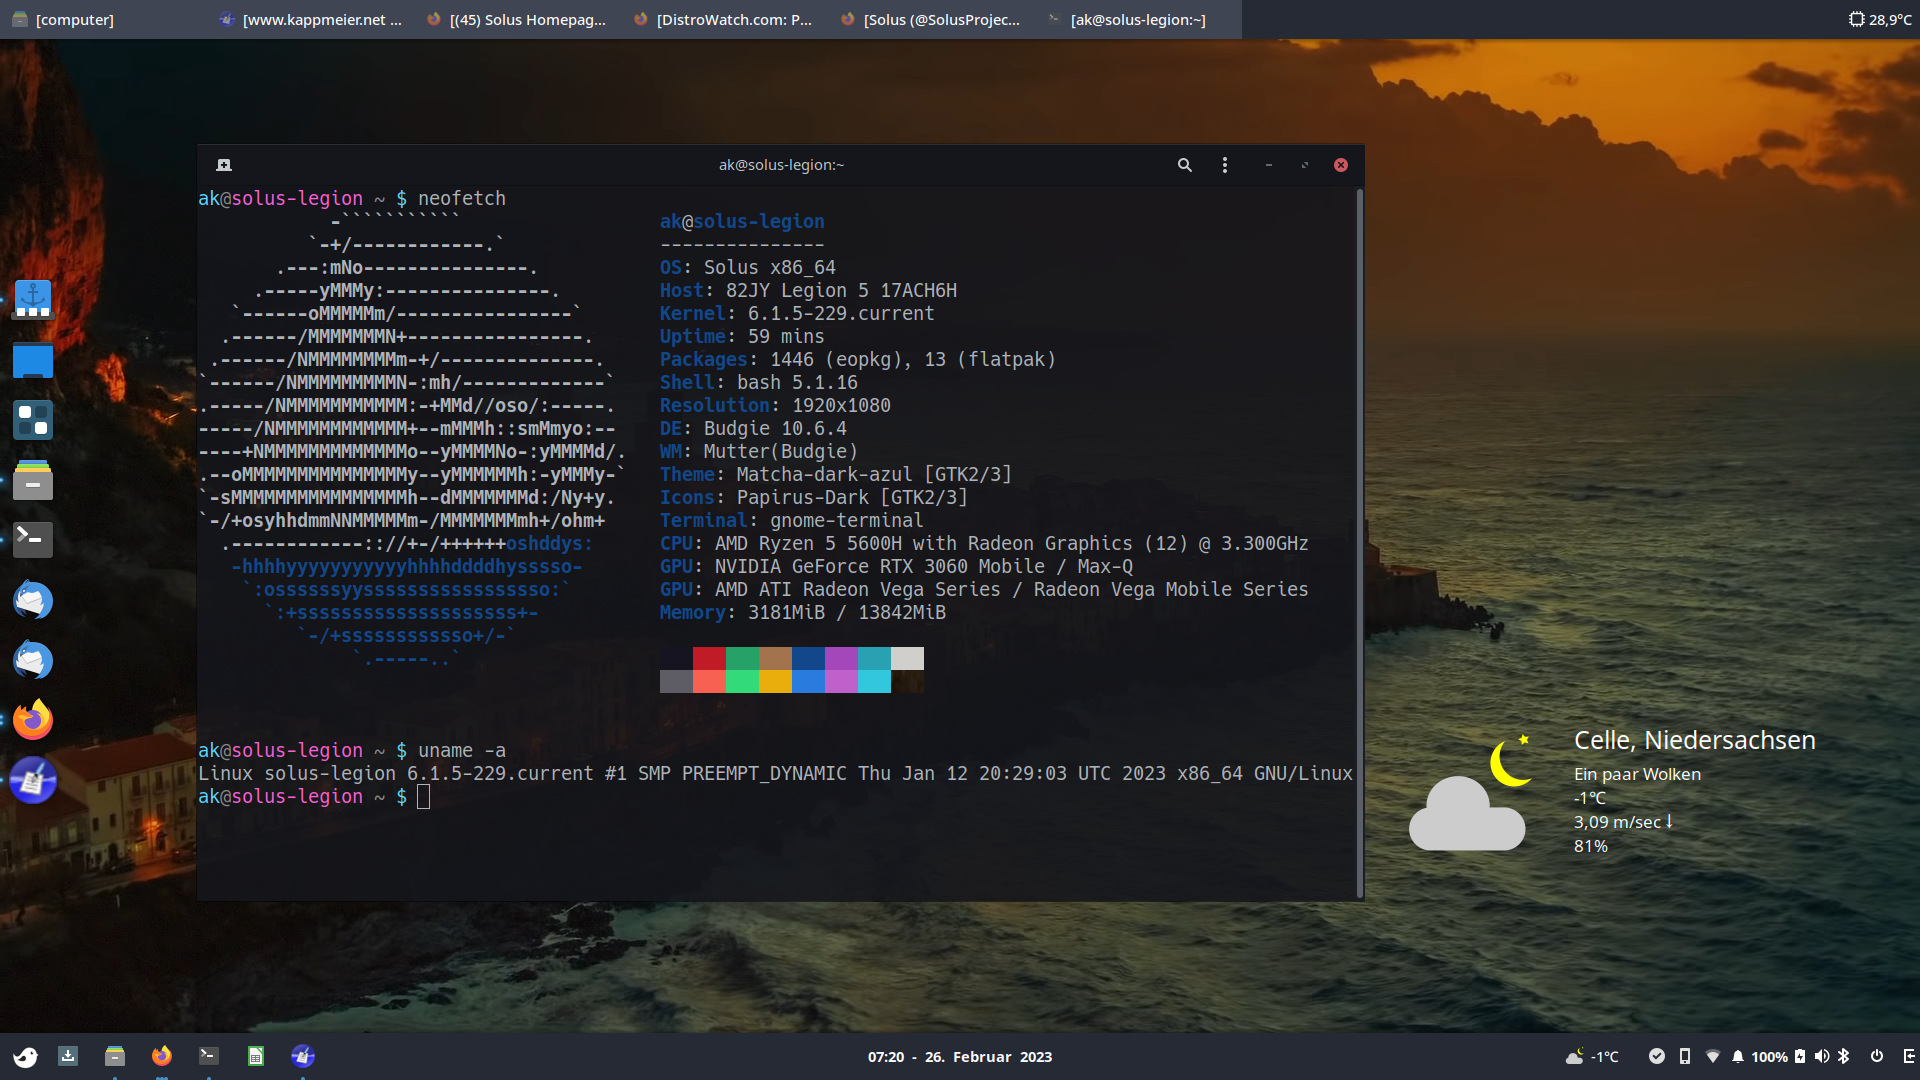Open the Files archive manager from the dock
1920x1080 pixels.
pyautogui.click(x=33, y=480)
